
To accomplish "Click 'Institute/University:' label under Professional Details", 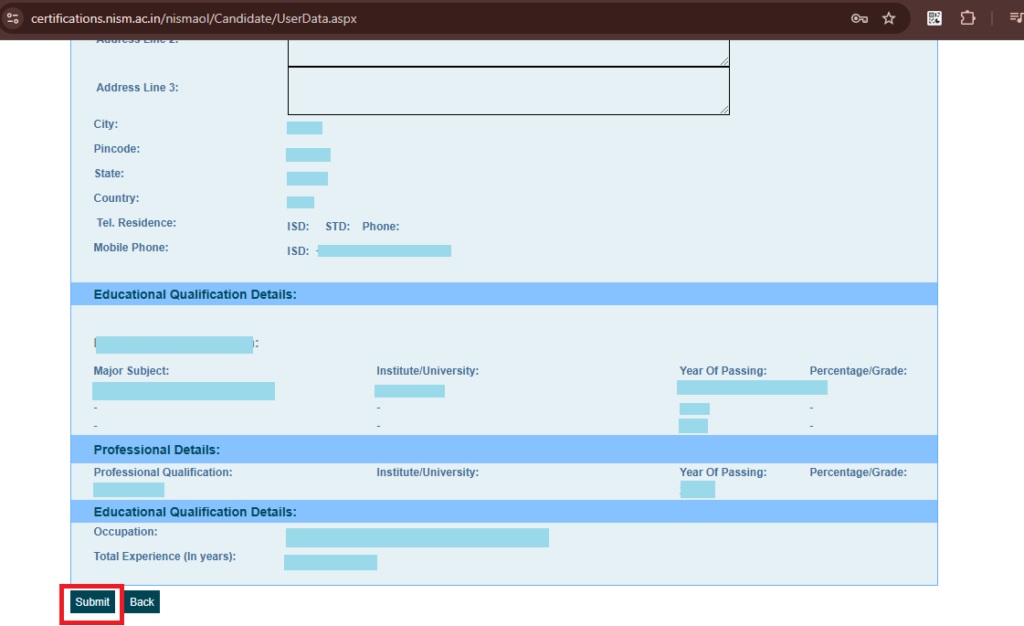I will 428,472.
